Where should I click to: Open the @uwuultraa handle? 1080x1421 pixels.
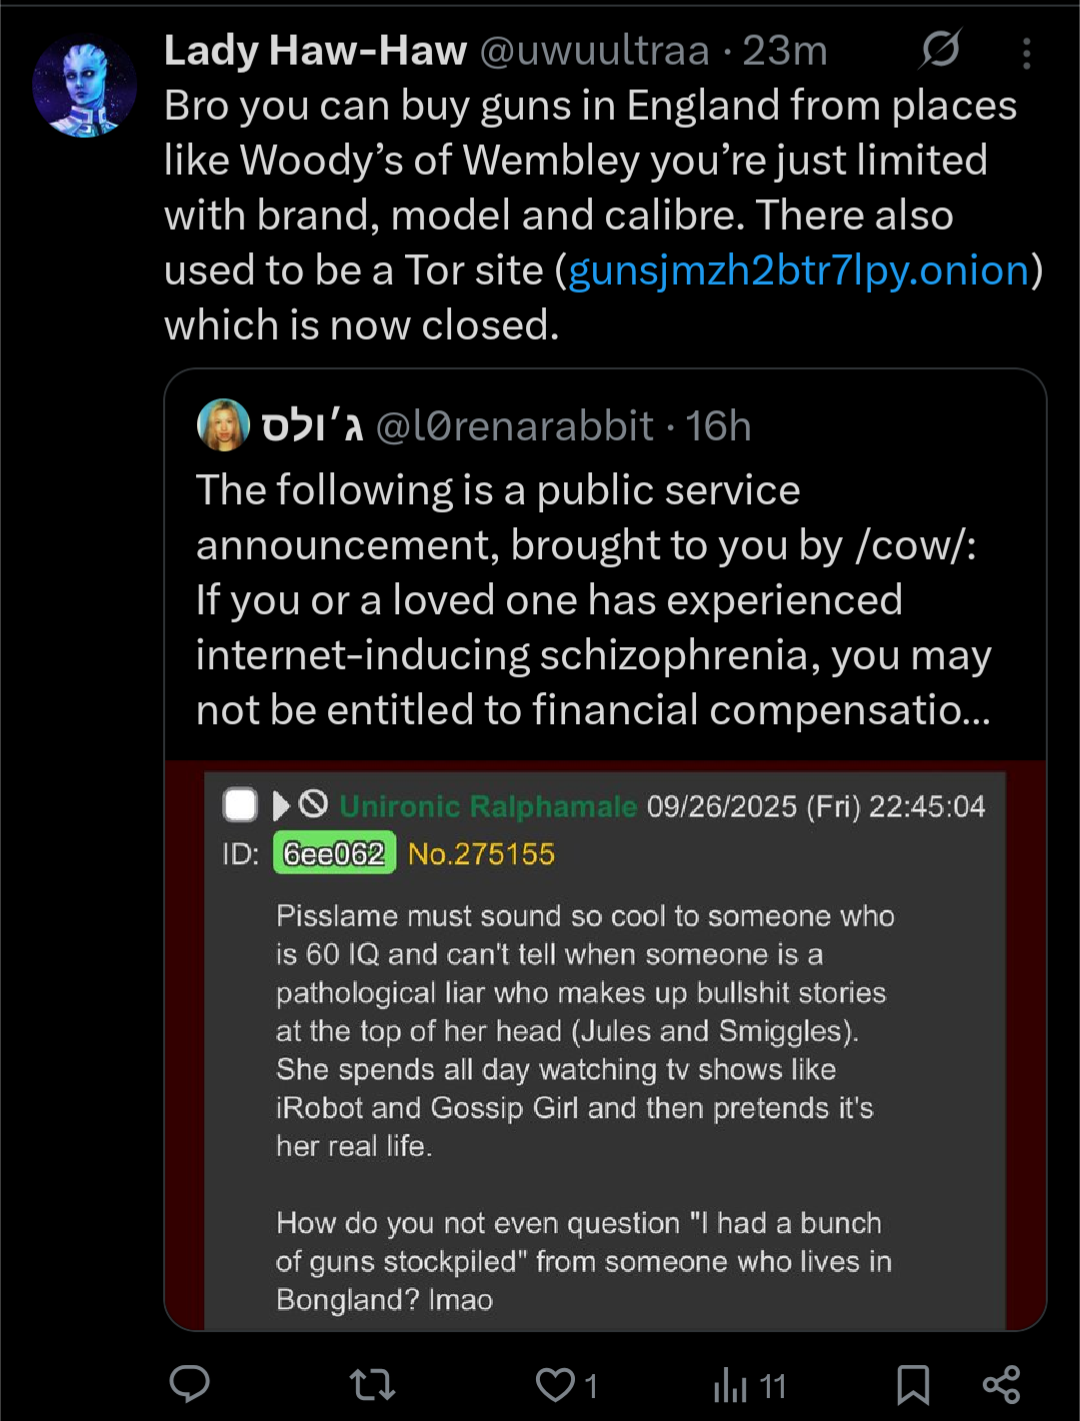[594, 50]
